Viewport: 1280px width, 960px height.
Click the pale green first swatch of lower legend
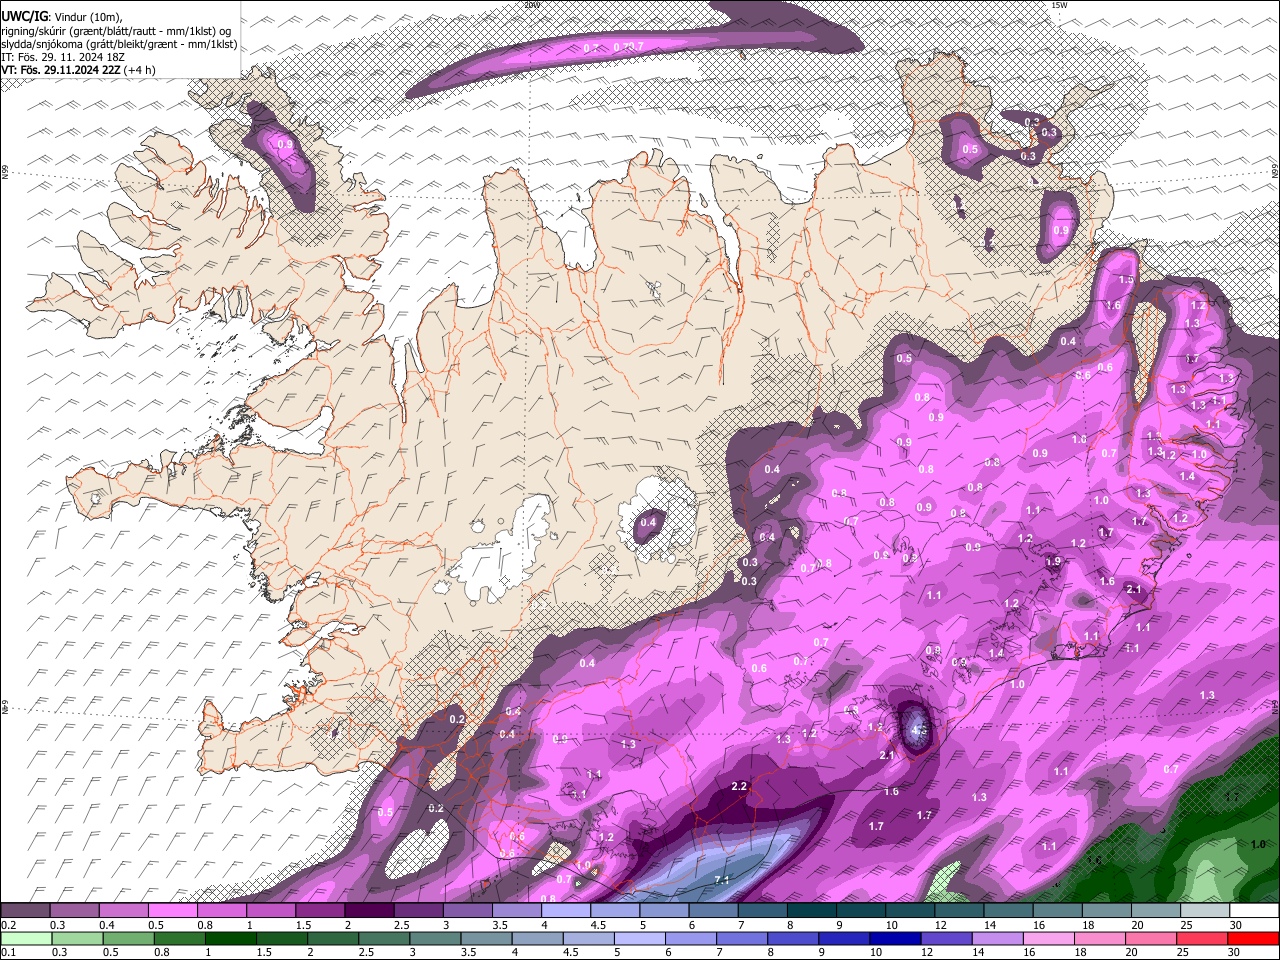pos(26,938)
